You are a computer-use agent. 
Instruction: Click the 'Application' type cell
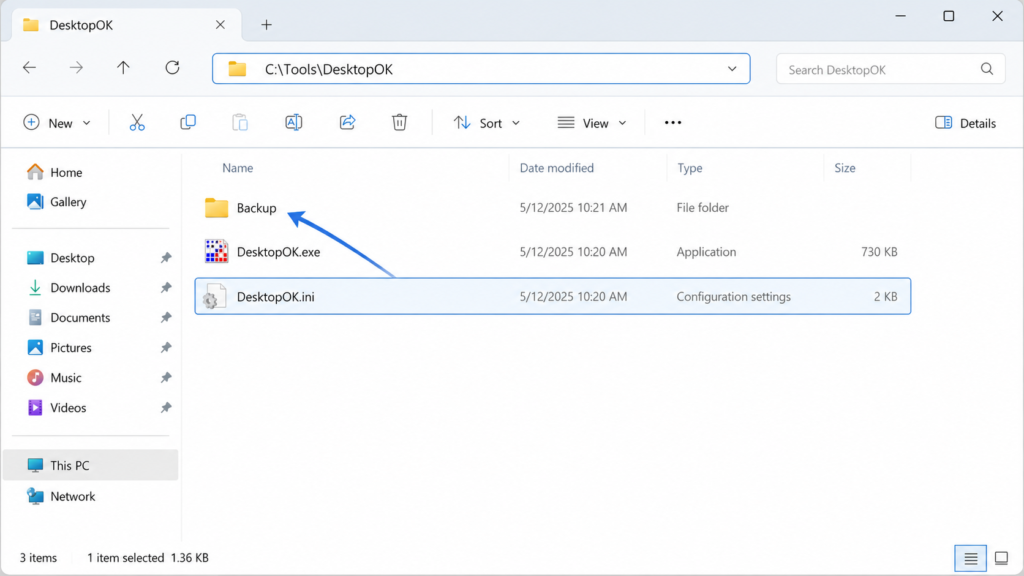(706, 252)
